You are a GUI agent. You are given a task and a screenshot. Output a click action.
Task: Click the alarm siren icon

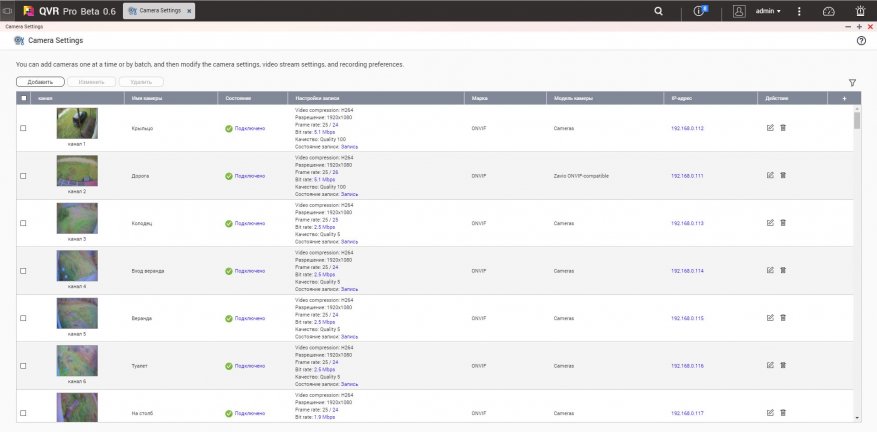pos(860,11)
